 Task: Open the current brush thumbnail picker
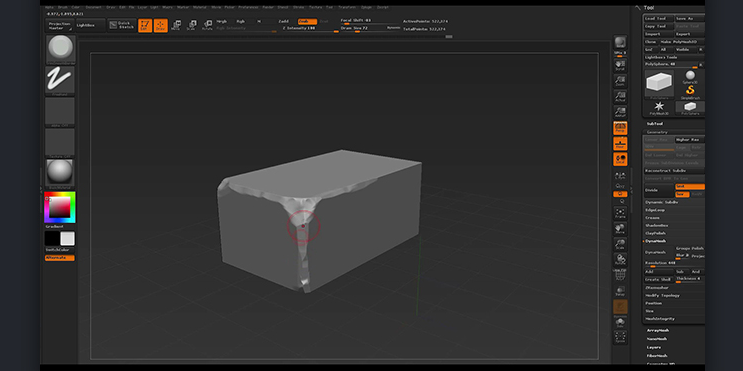pos(60,49)
